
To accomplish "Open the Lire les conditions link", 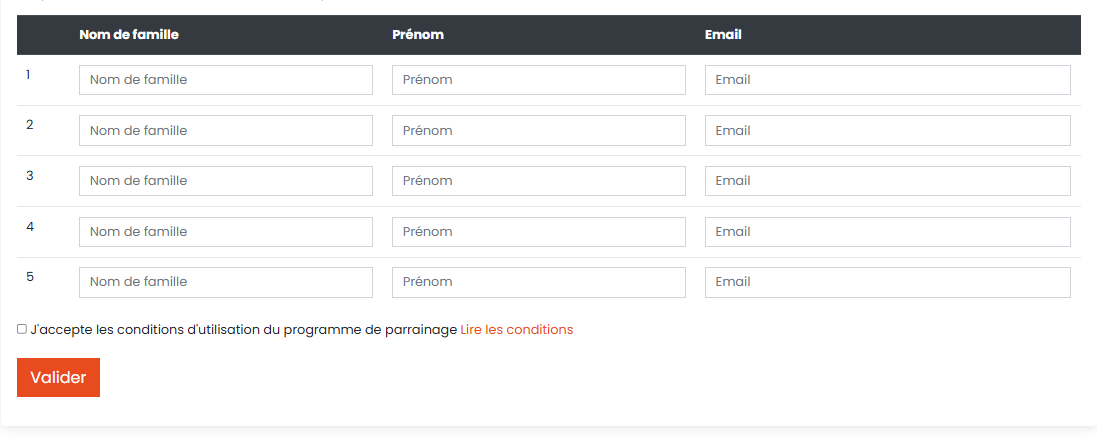I will pos(516,329).
